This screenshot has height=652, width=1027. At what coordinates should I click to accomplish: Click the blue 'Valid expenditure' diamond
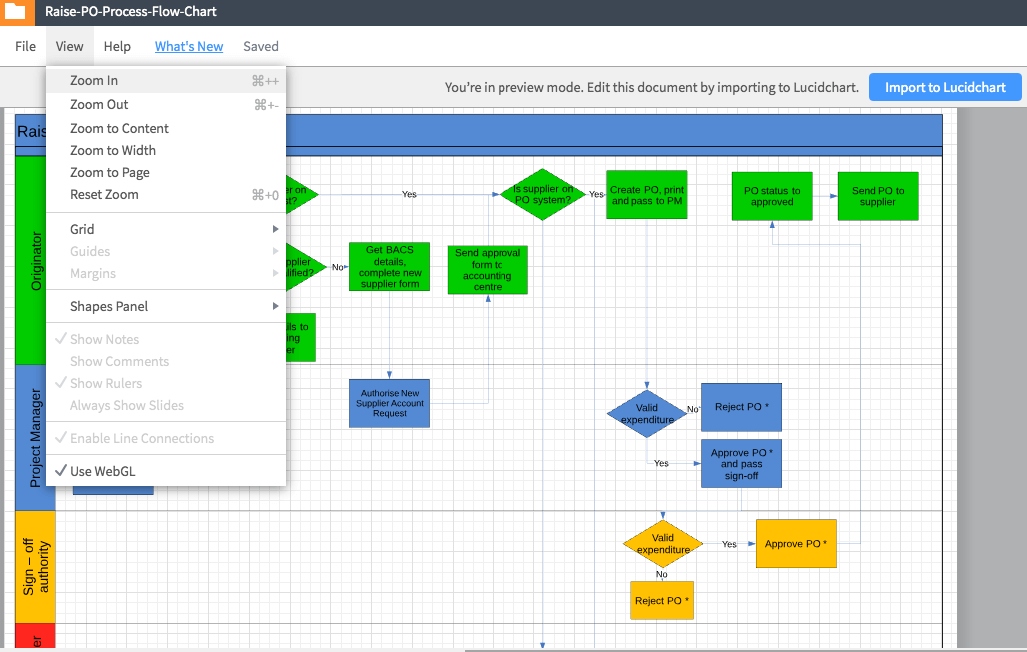pyautogui.click(x=647, y=413)
